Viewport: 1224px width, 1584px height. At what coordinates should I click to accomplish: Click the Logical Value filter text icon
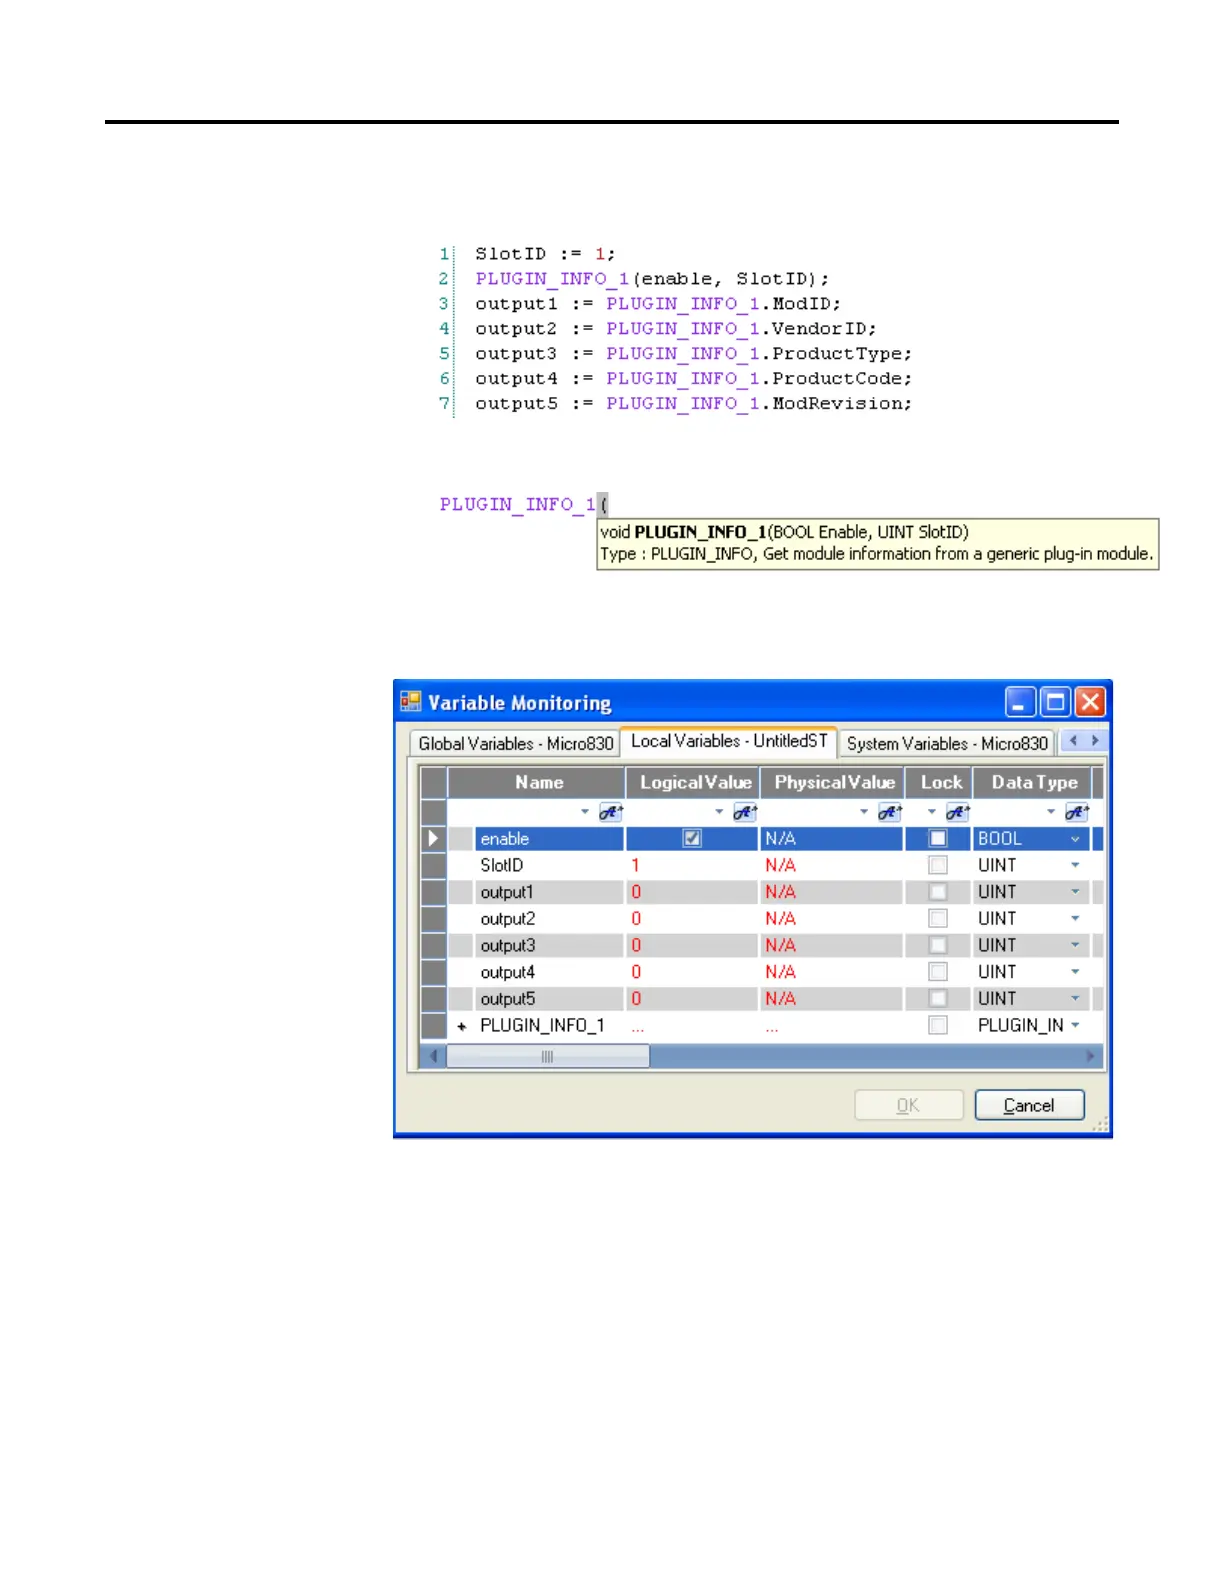pyautogui.click(x=745, y=813)
